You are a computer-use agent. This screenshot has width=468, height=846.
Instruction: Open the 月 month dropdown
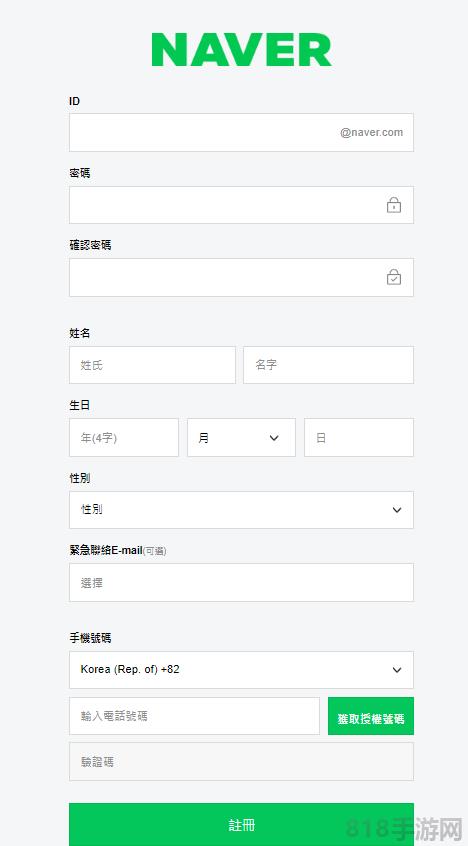pyautogui.click(x=241, y=438)
